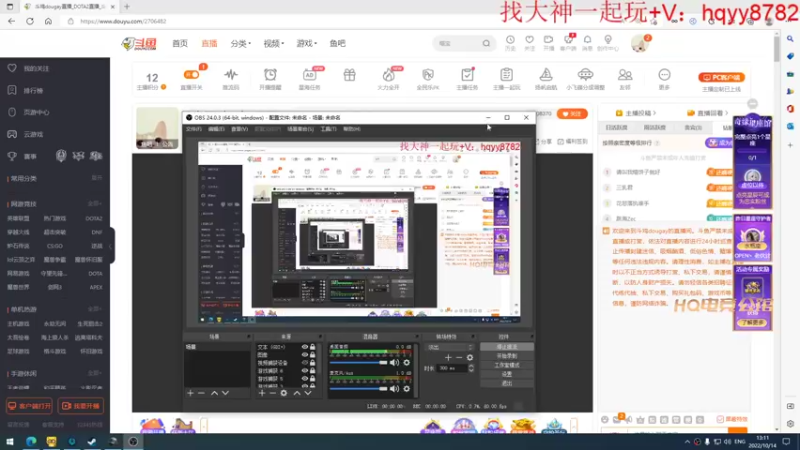Open desktop audio settings gear in OBS mixer
The height and width of the screenshot is (450, 800).
point(407,363)
